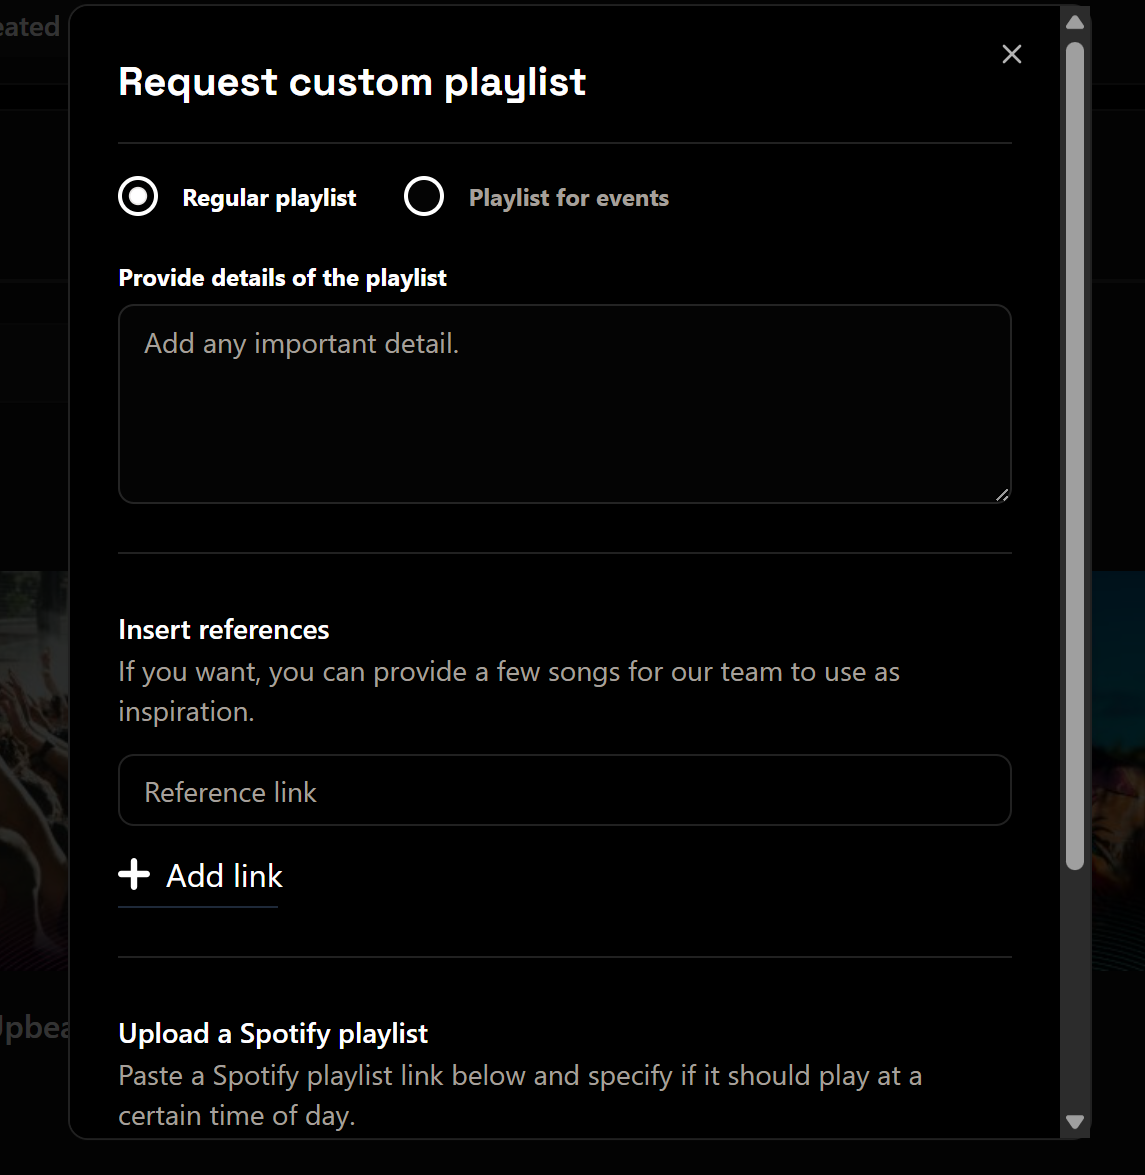Click the "Provide details of the playlist" label

(x=283, y=278)
